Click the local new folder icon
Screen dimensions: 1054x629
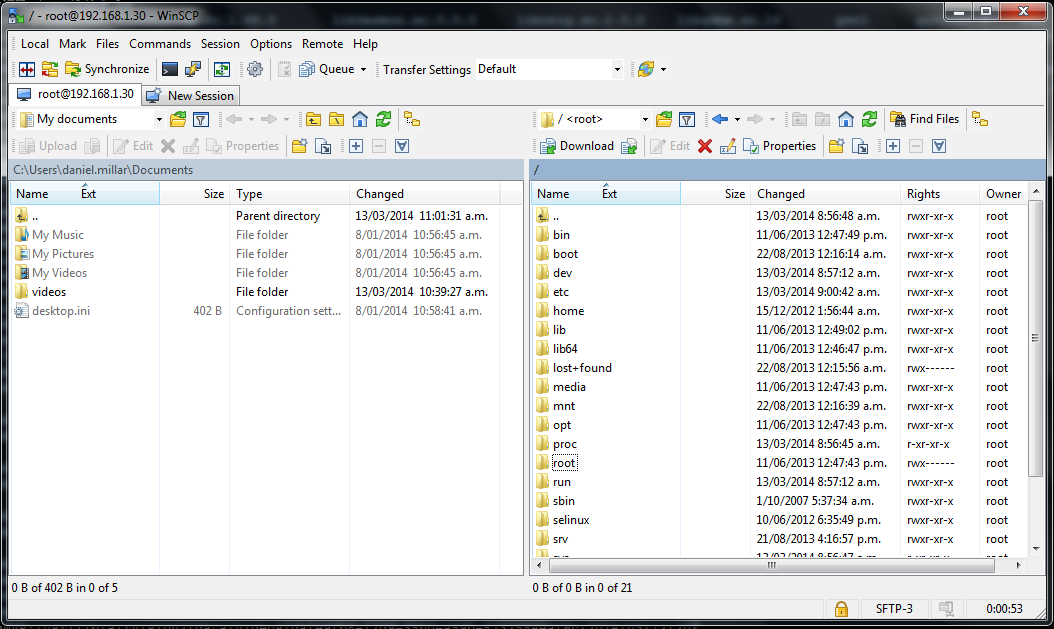pyautogui.click(x=300, y=146)
